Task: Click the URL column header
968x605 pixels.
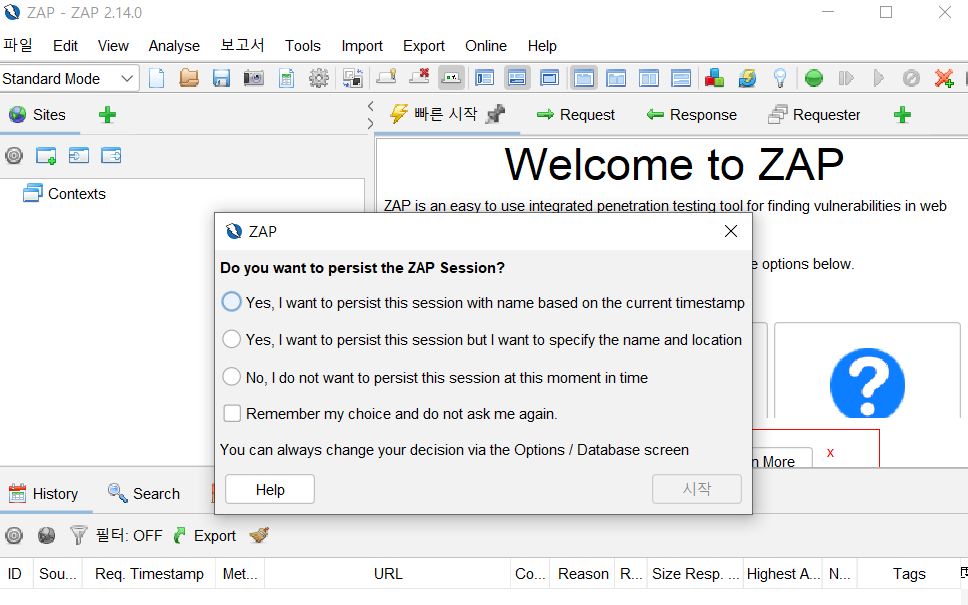Action: coord(388,574)
